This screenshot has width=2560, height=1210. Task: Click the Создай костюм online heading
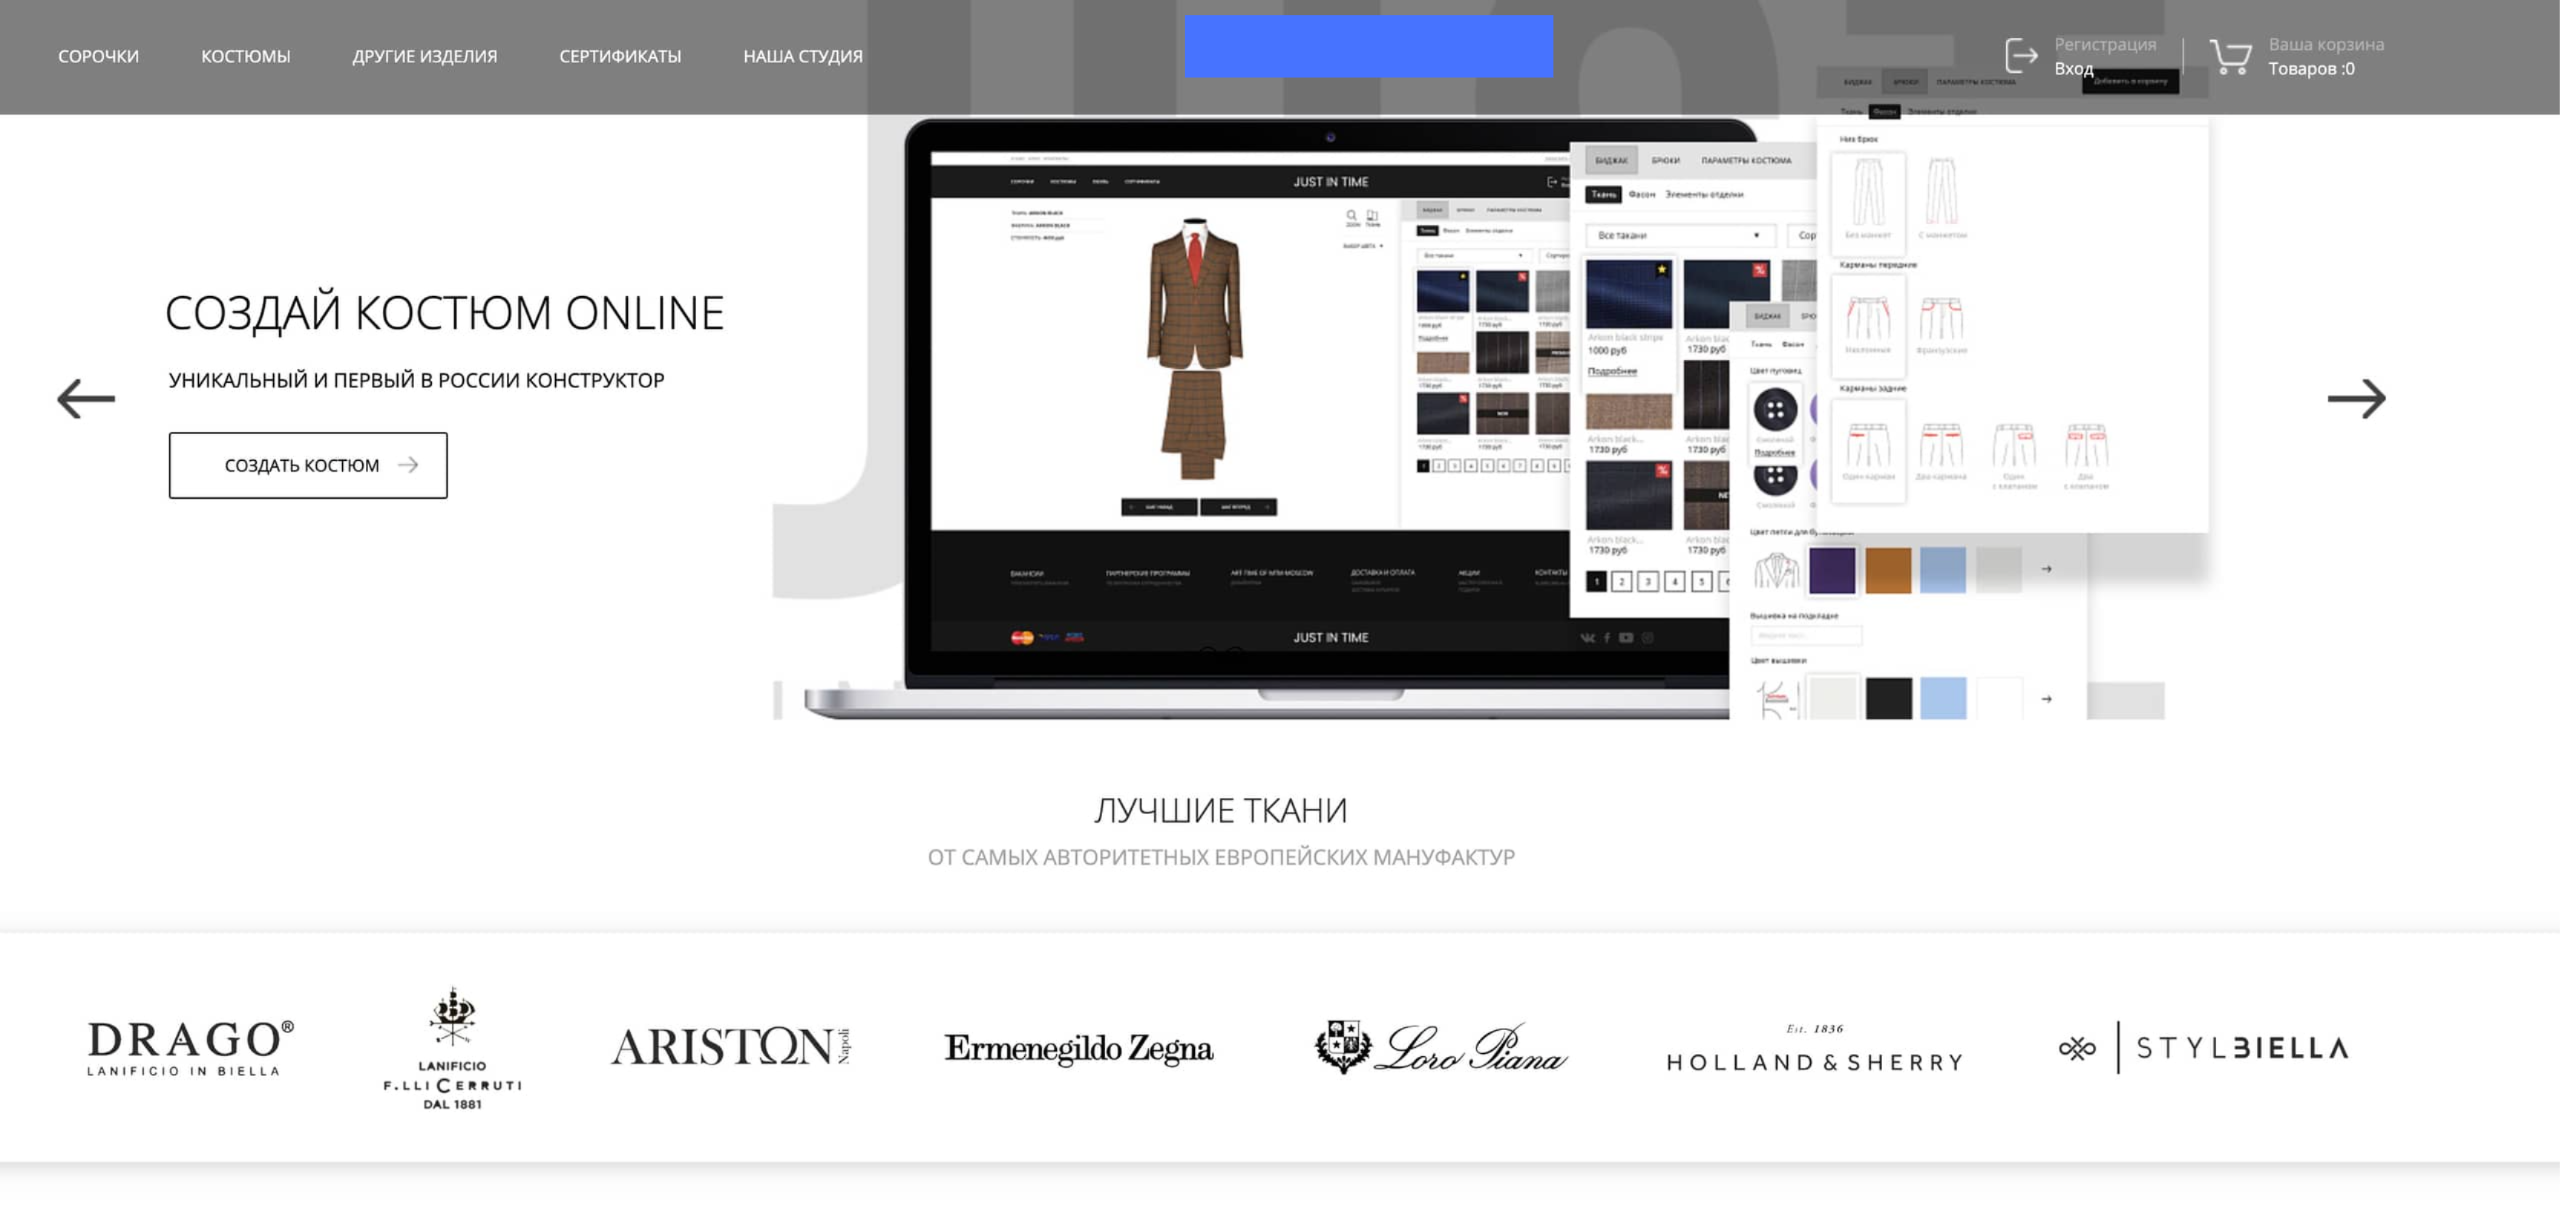pyautogui.click(x=444, y=313)
